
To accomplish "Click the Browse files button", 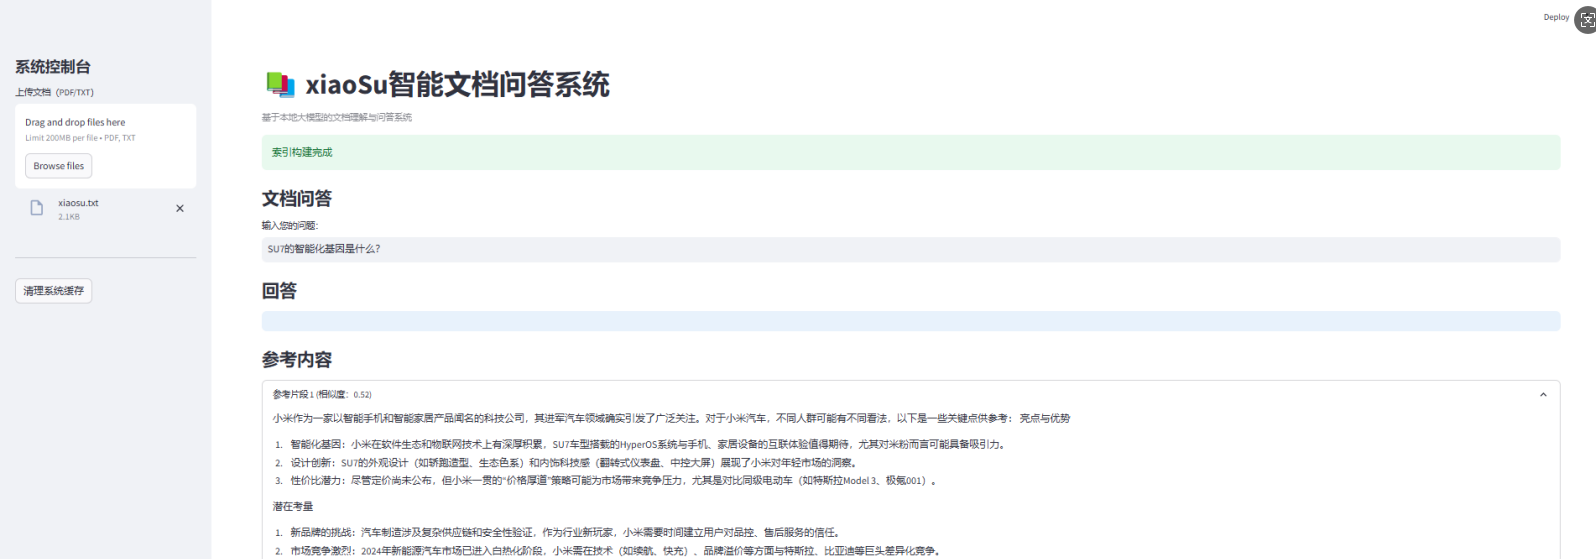I will point(59,166).
